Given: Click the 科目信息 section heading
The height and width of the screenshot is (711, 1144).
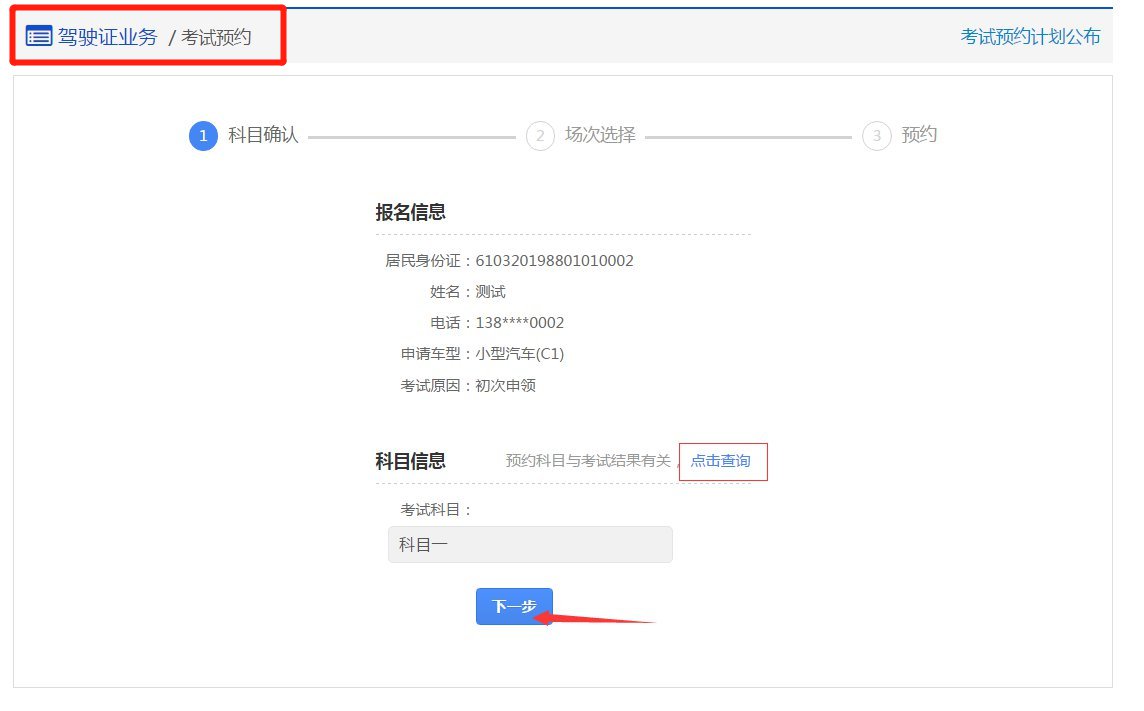Looking at the screenshot, I should [410, 461].
